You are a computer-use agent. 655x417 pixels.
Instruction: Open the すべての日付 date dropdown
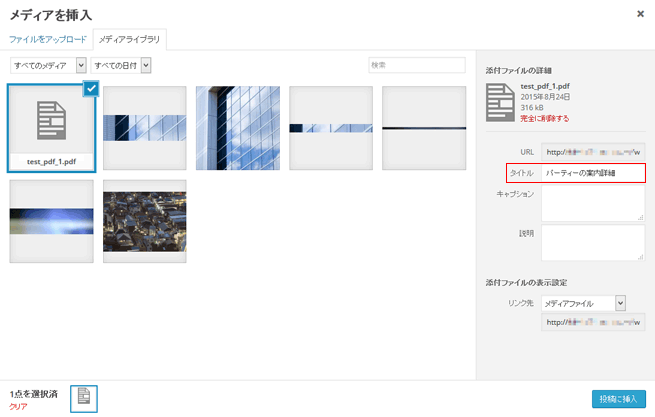121,65
